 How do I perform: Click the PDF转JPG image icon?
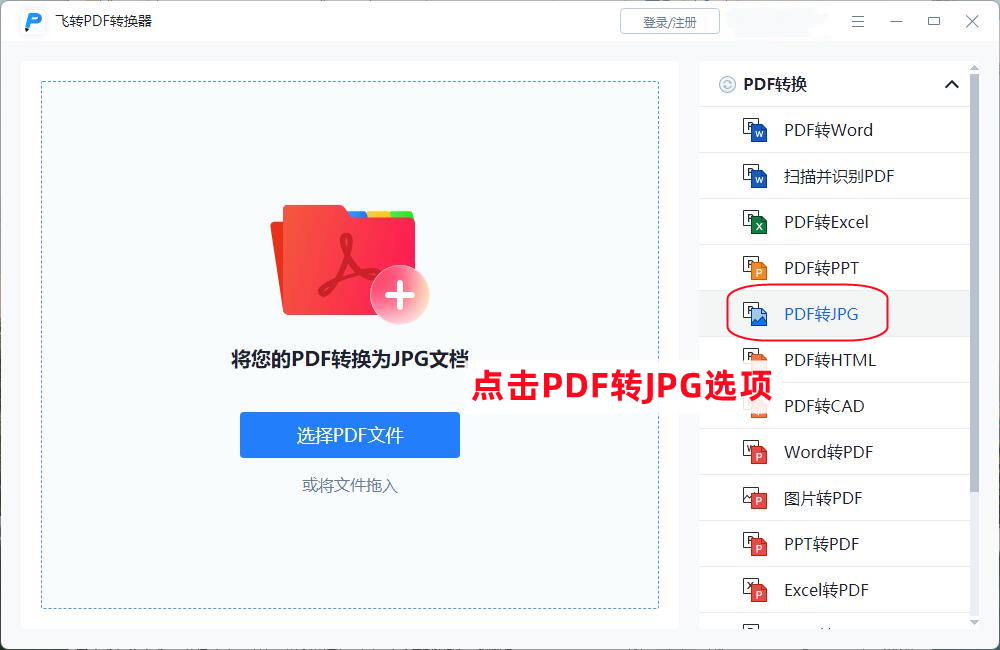[755, 314]
